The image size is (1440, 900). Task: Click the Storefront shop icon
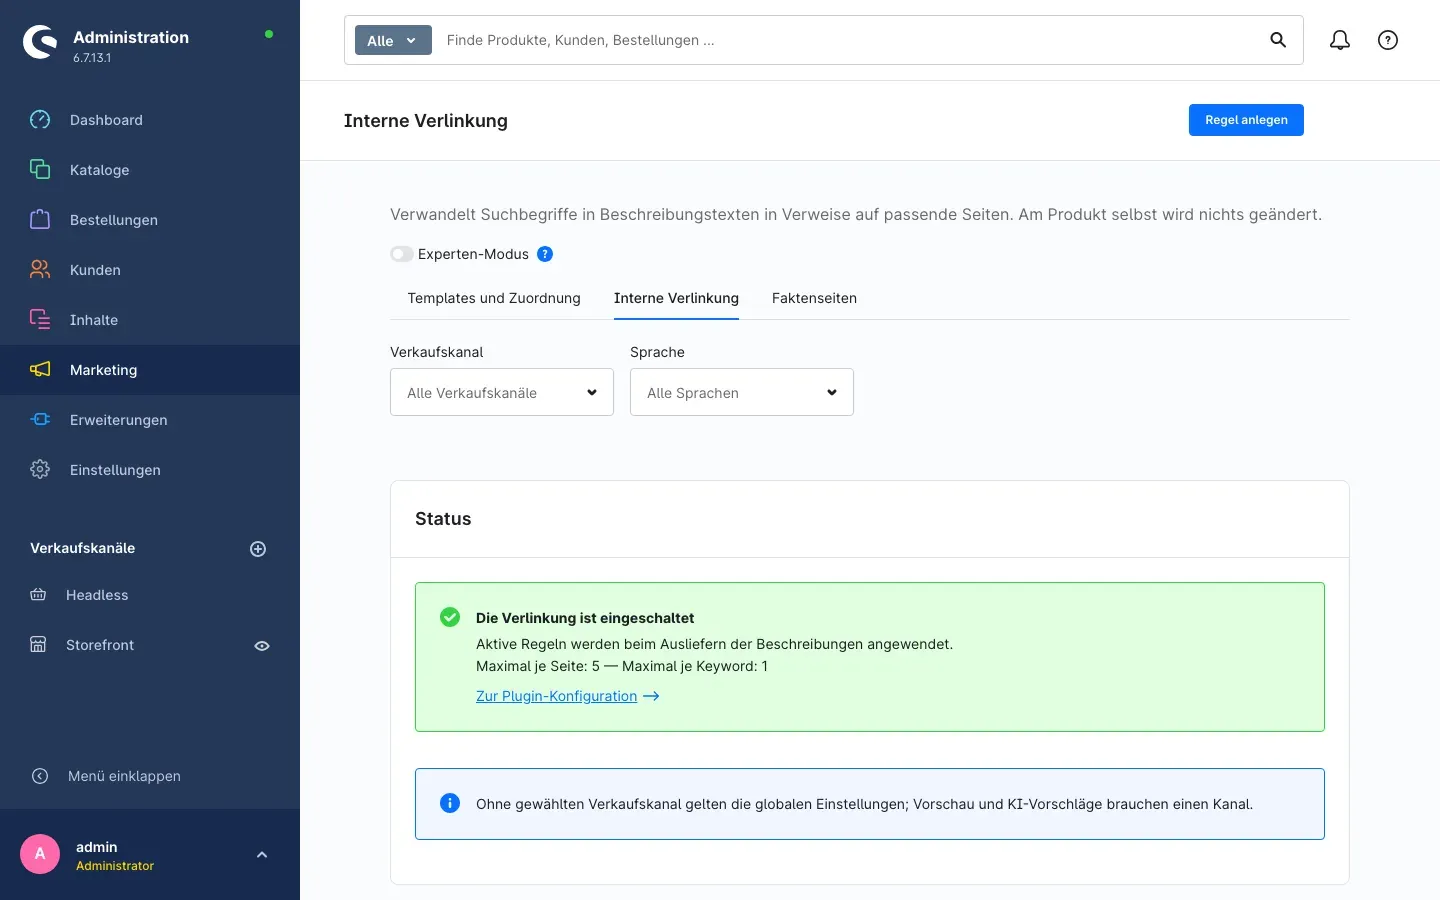[x=38, y=645]
